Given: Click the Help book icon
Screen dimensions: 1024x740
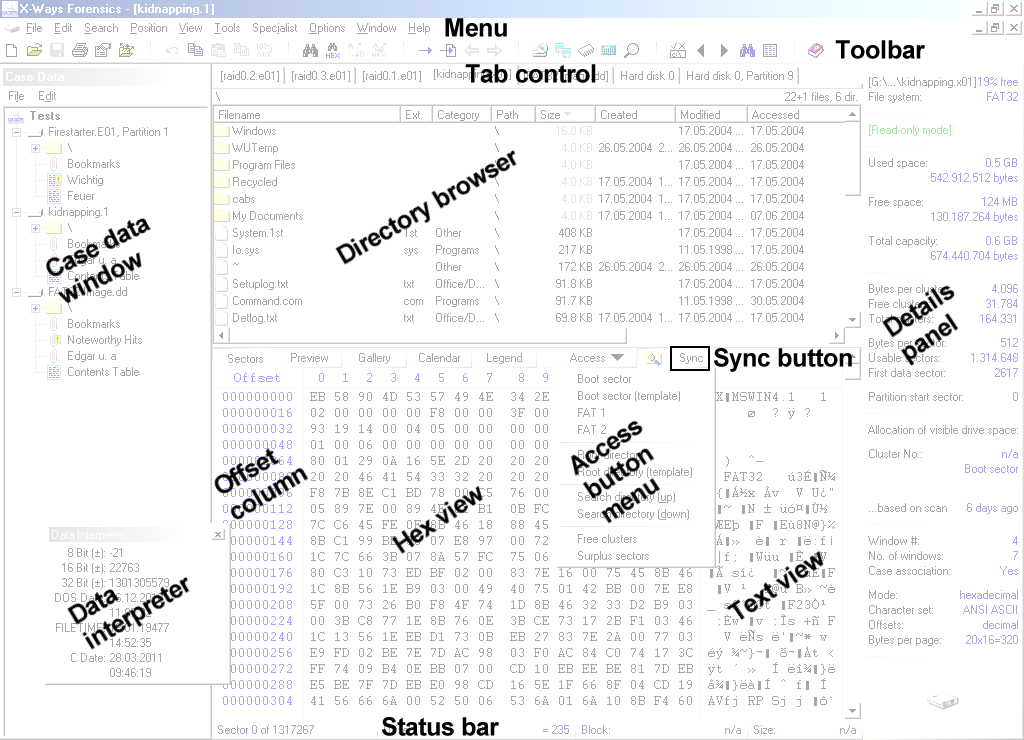Looking at the screenshot, I should point(816,50).
